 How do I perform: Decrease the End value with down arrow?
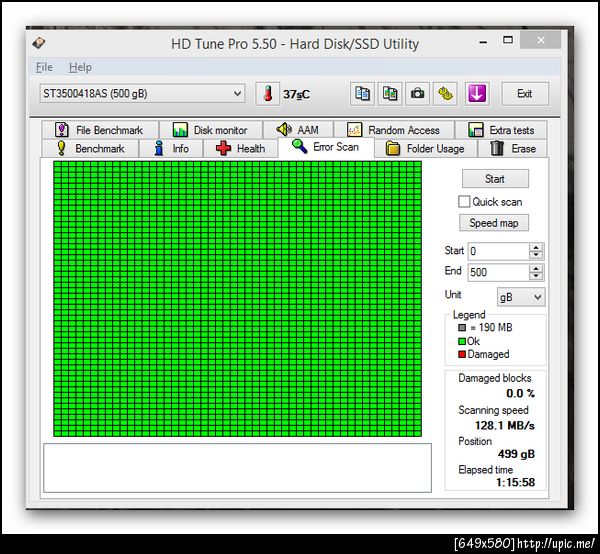[536, 276]
